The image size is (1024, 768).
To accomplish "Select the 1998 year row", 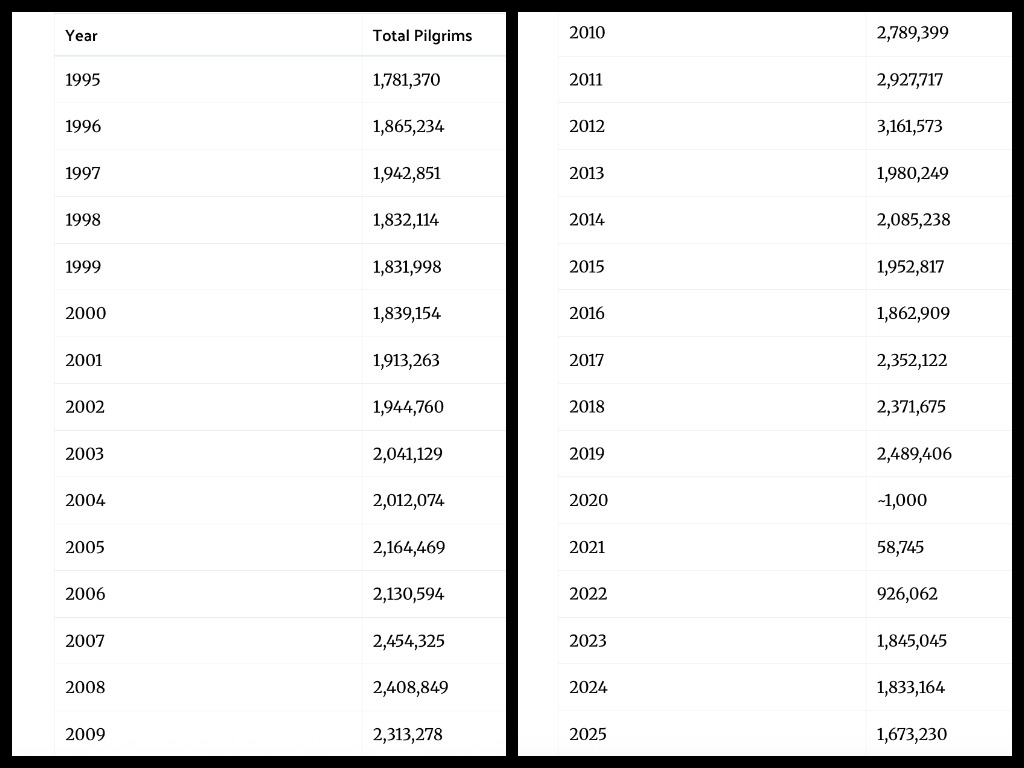I will [83, 220].
